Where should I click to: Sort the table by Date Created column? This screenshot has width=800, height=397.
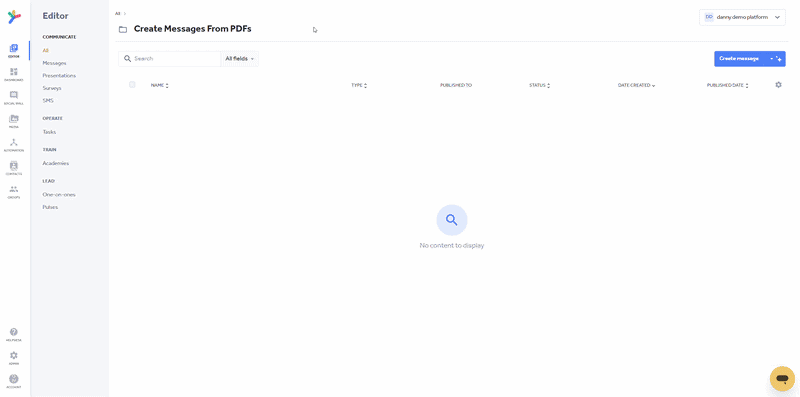click(x=636, y=85)
